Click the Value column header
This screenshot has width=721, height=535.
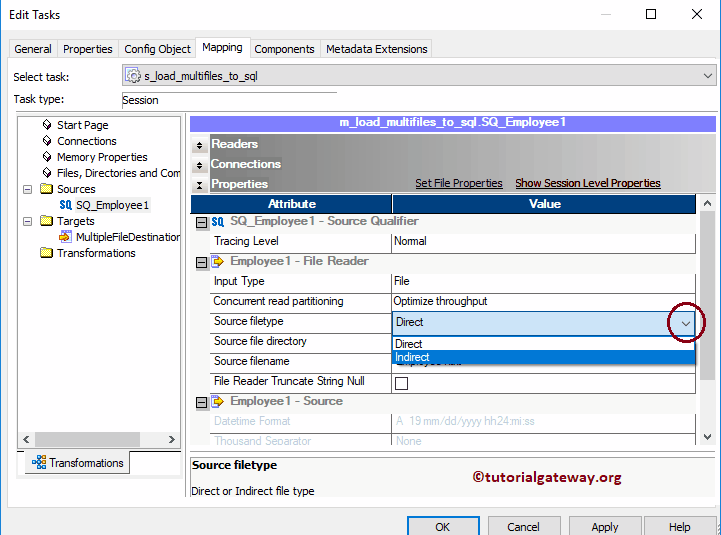(x=544, y=204)
